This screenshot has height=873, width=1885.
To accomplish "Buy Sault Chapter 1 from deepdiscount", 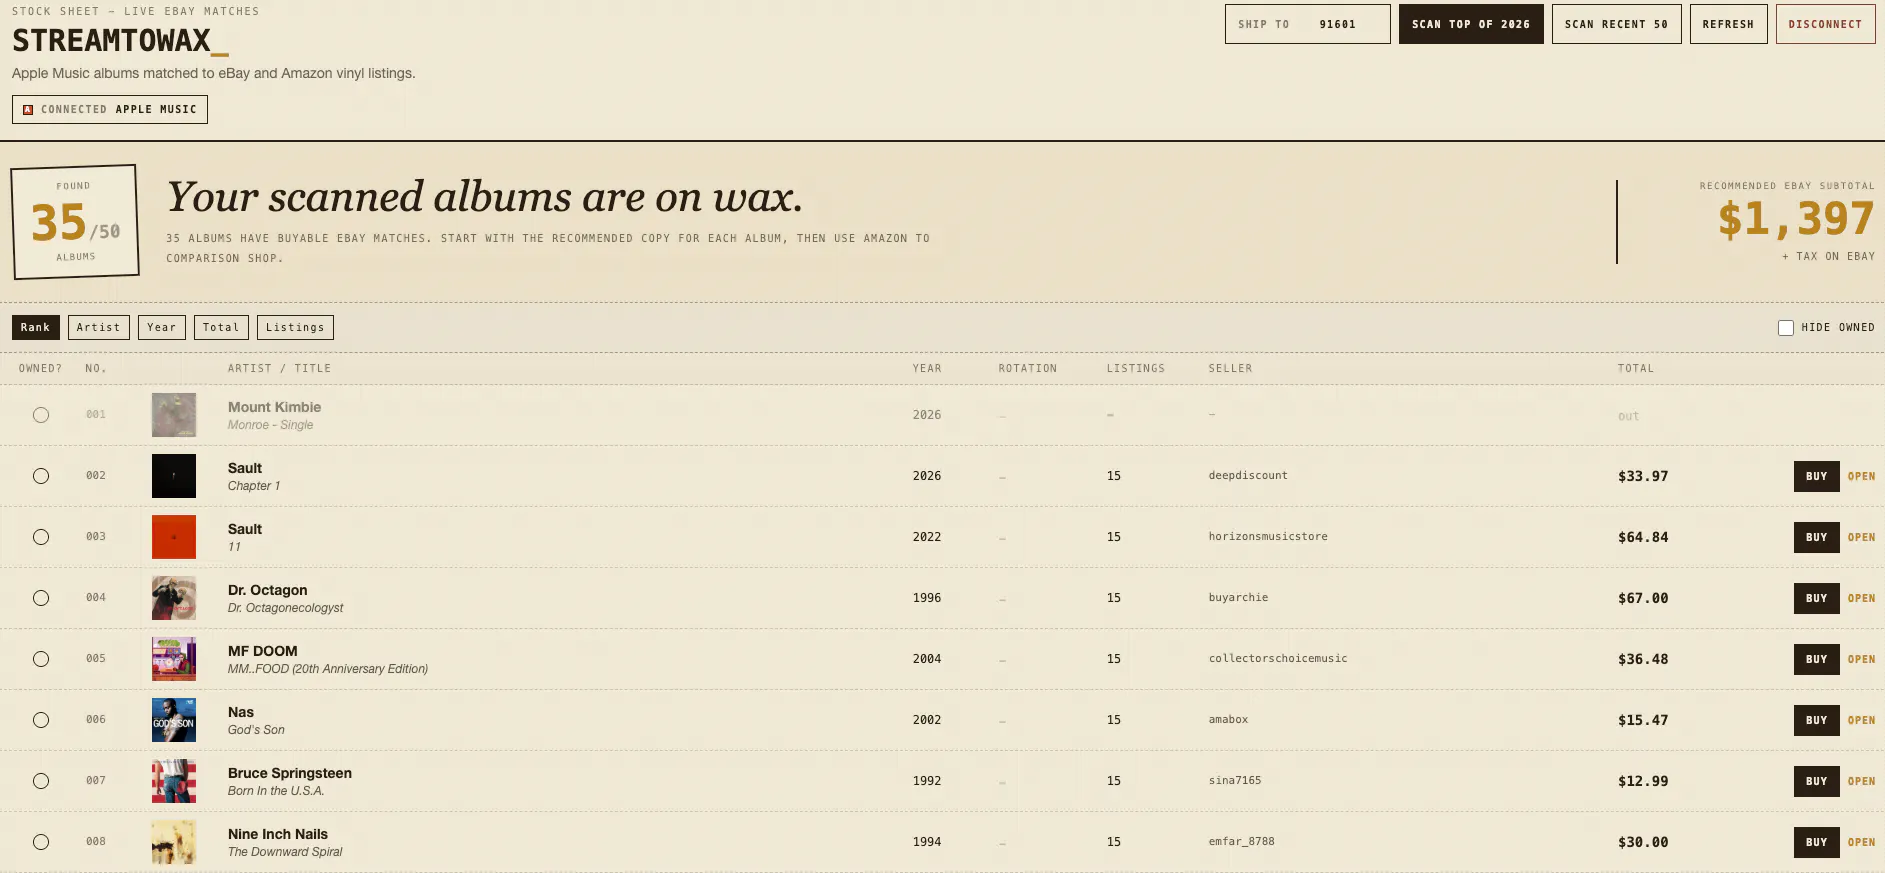I will coord(1817,476).
